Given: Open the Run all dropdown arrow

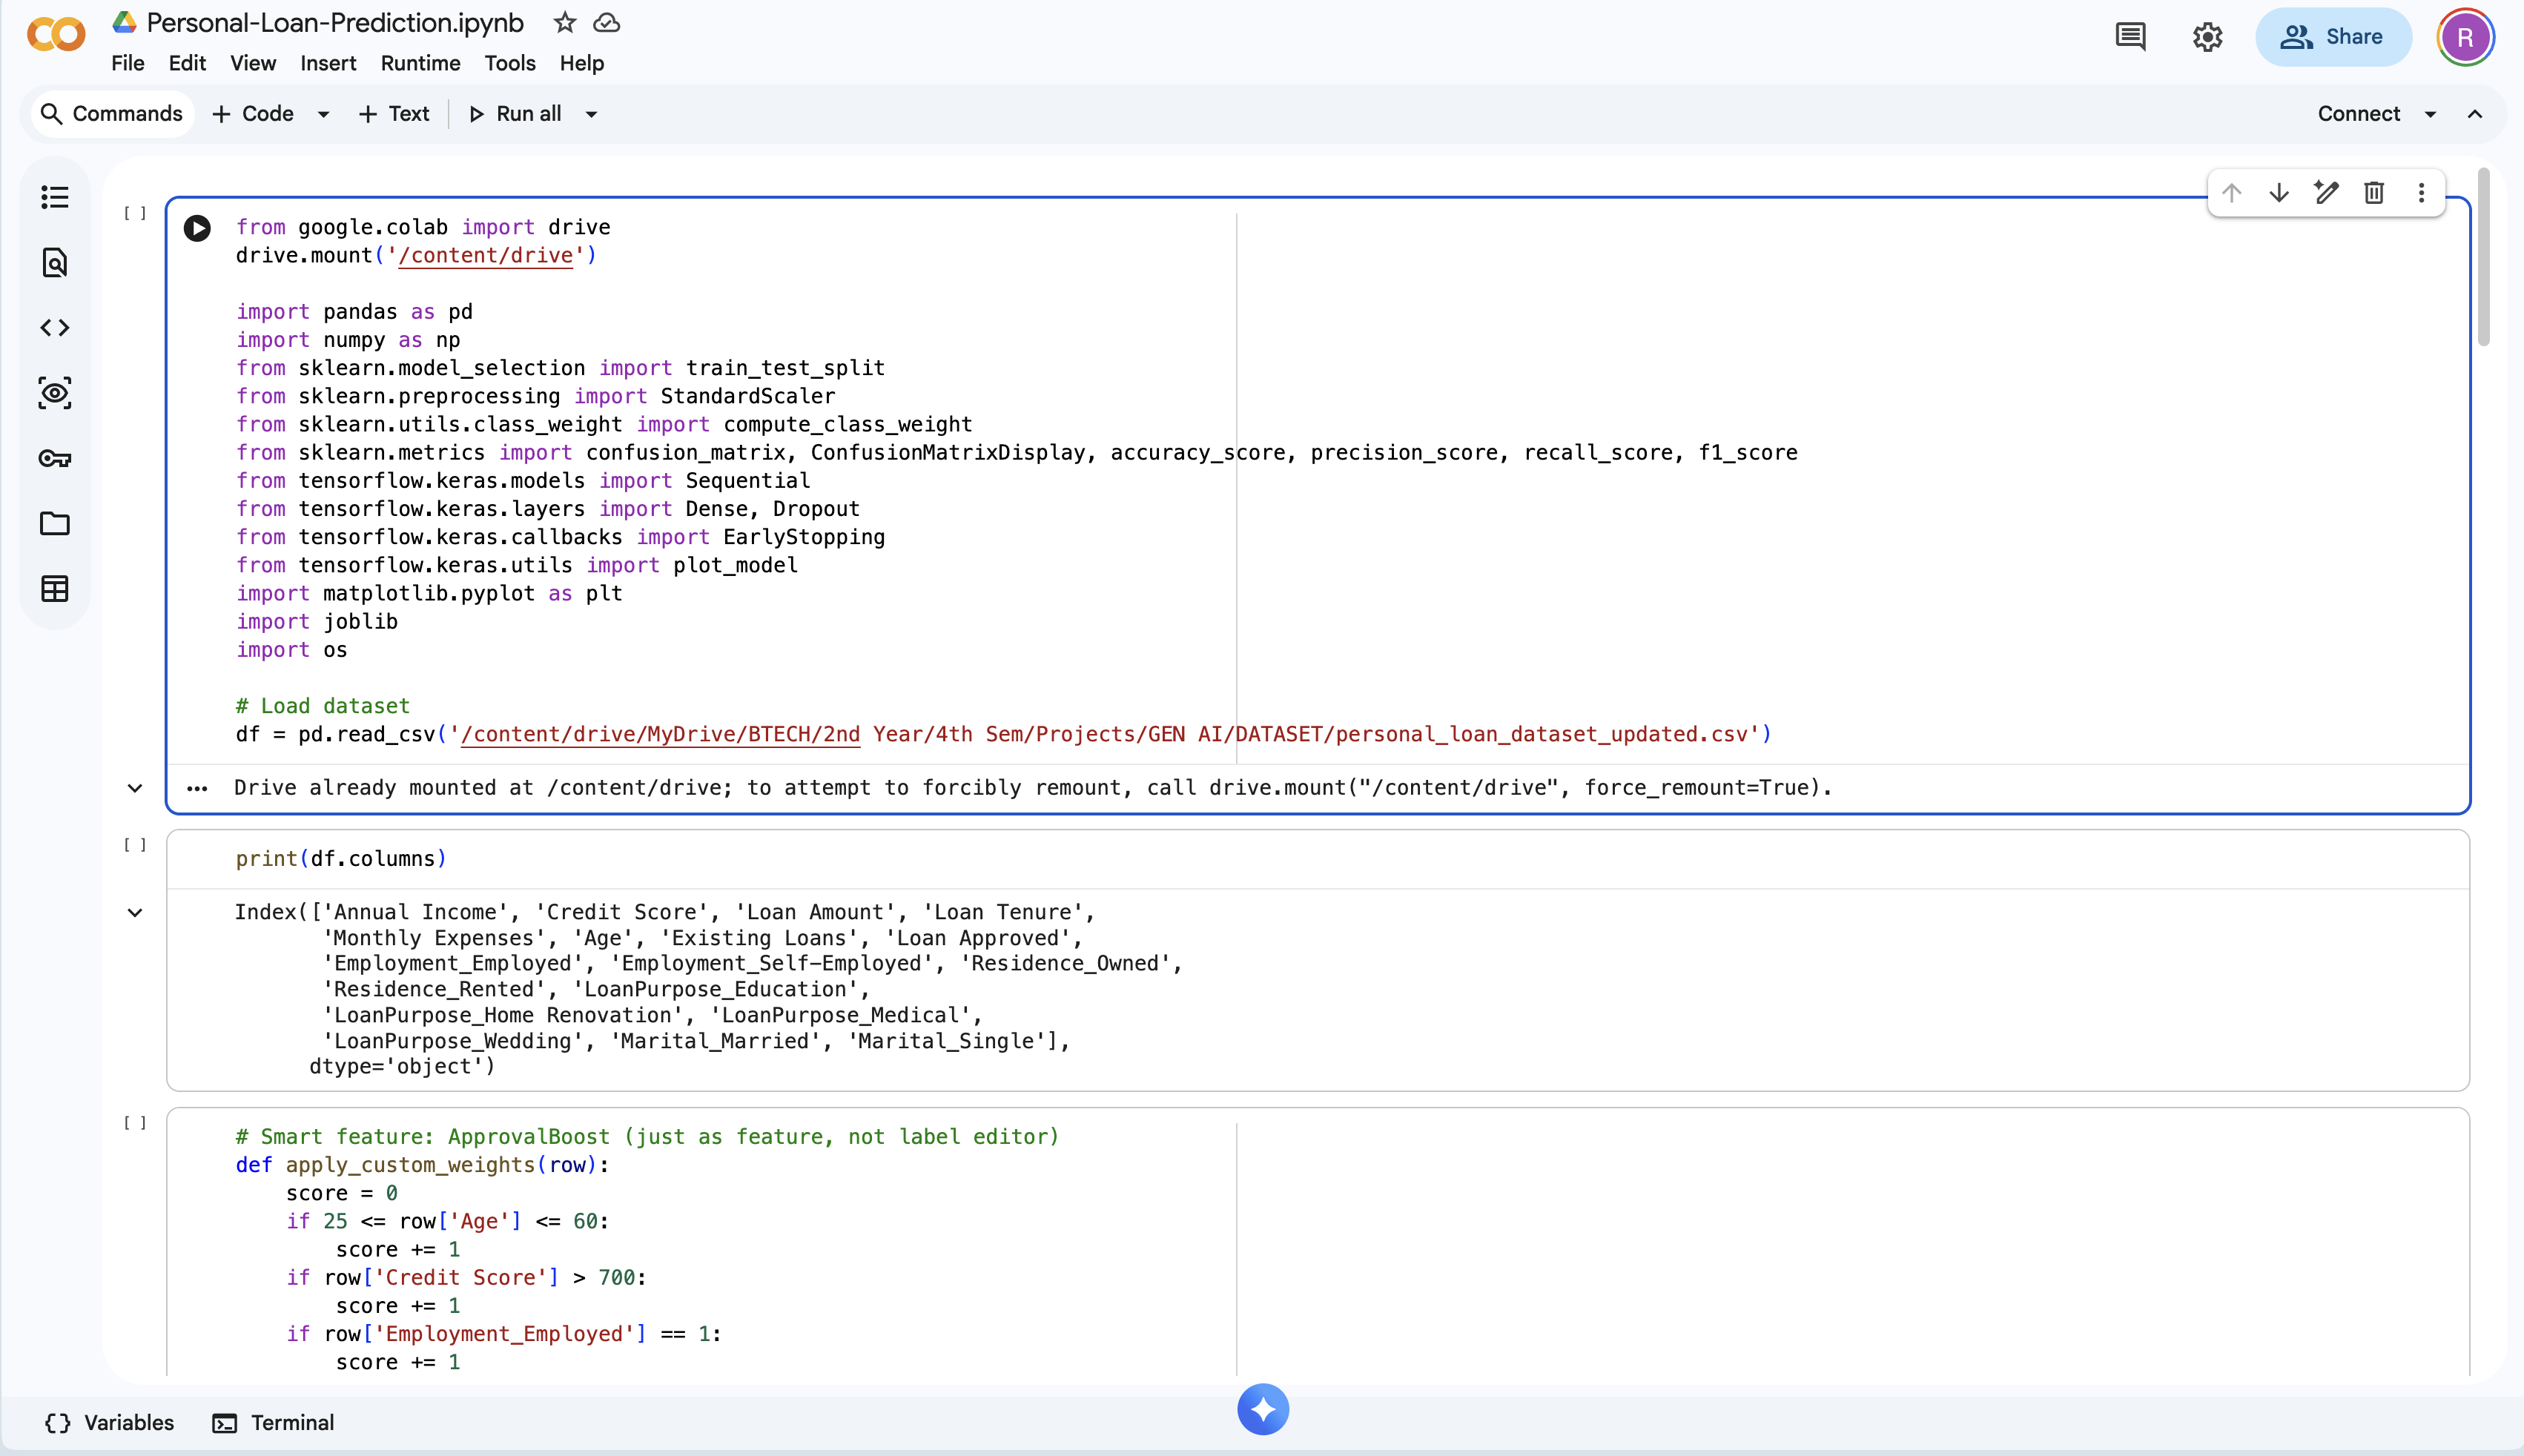Looking at the screenshot, I should 591,114.
